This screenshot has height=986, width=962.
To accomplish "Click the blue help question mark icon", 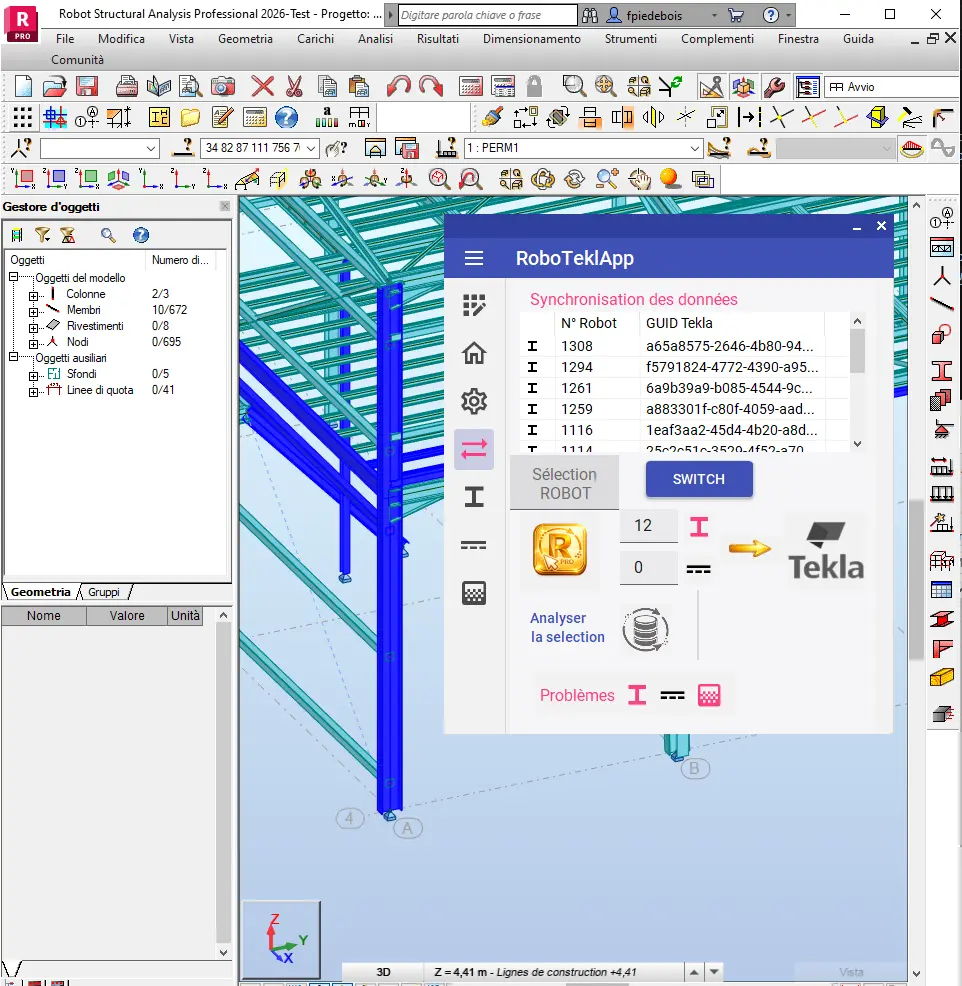I will [286, 117].
